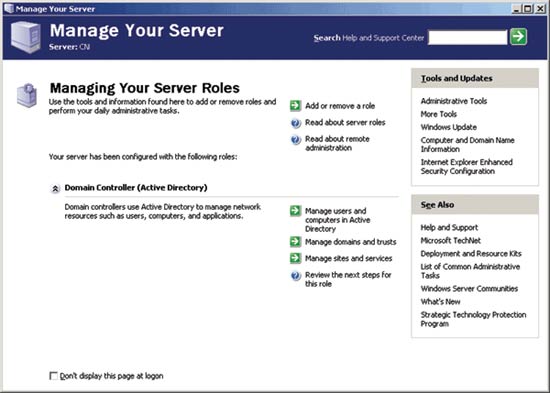
Task: Click help icon next to Read about server roles
Action: [296, 123]
